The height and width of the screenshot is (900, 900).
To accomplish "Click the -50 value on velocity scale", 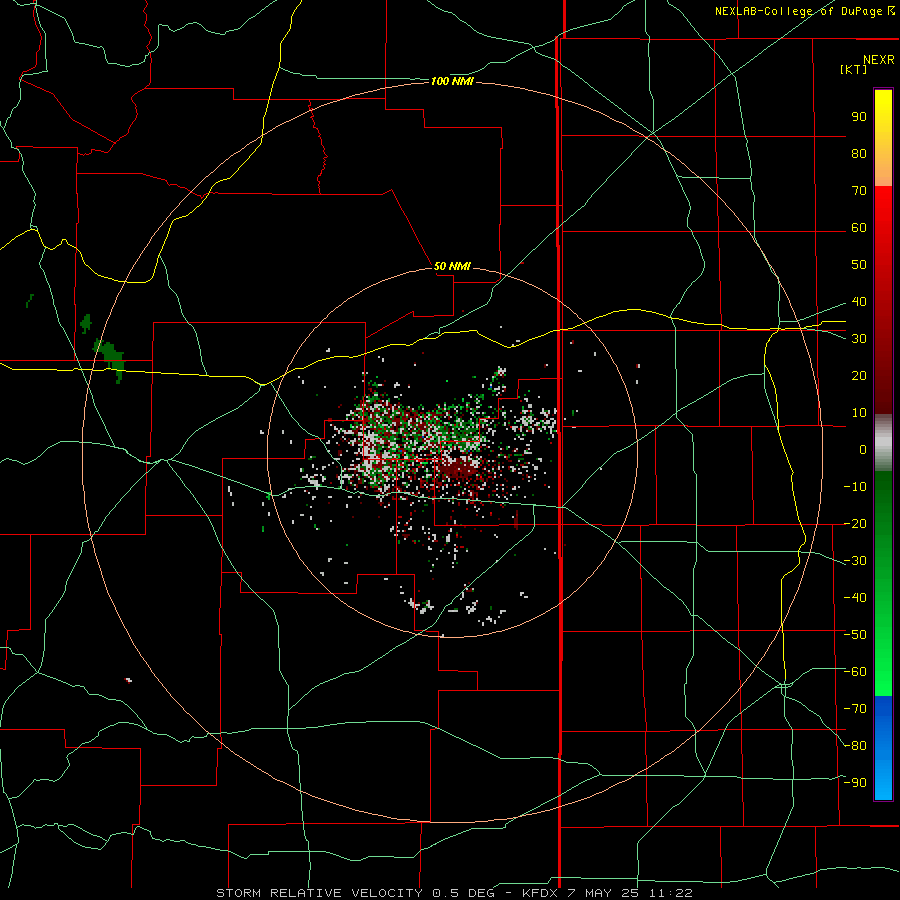I will 855,635.
